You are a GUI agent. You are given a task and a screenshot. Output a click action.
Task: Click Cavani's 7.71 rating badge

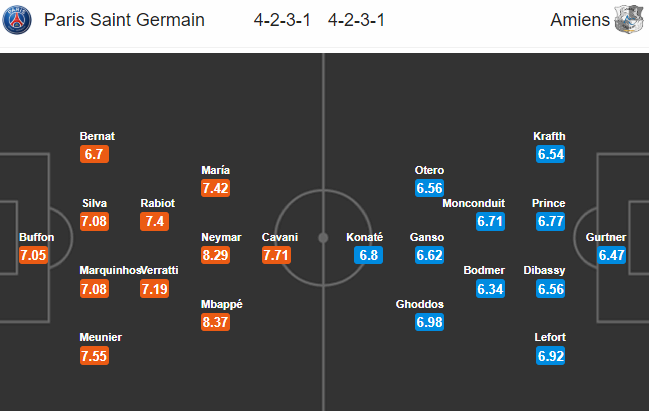pos(276,255)
